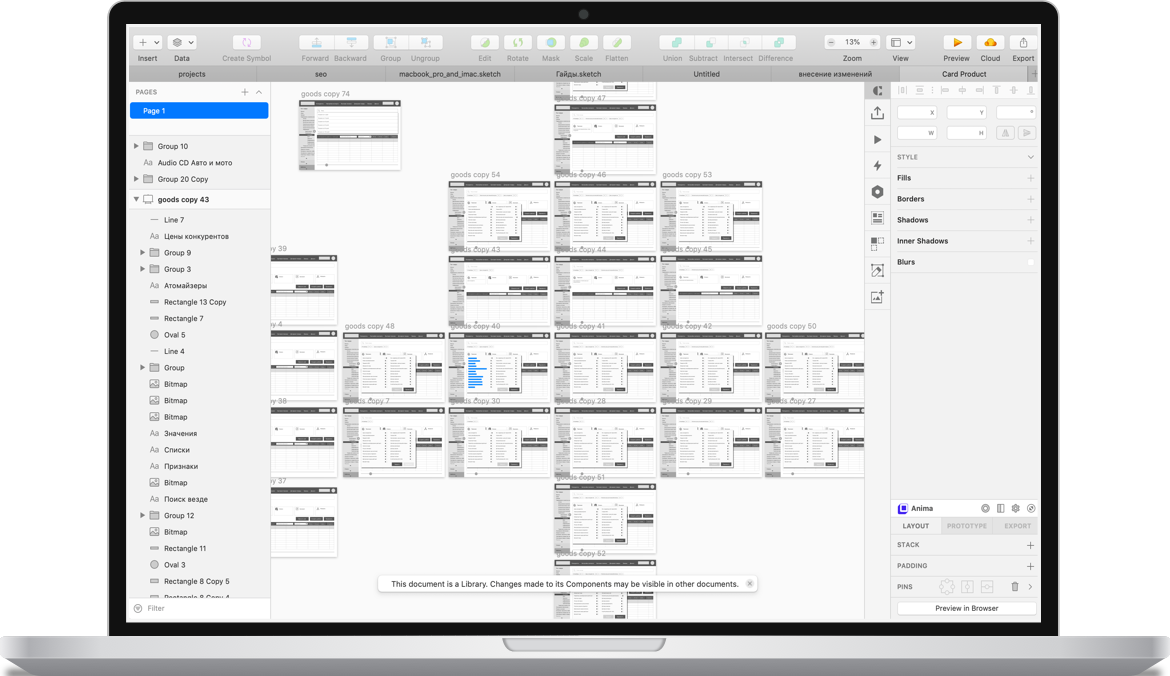The image size is (1170, 676).
Task: Add a new Shadow with plus
Action: click(1030, 220)
